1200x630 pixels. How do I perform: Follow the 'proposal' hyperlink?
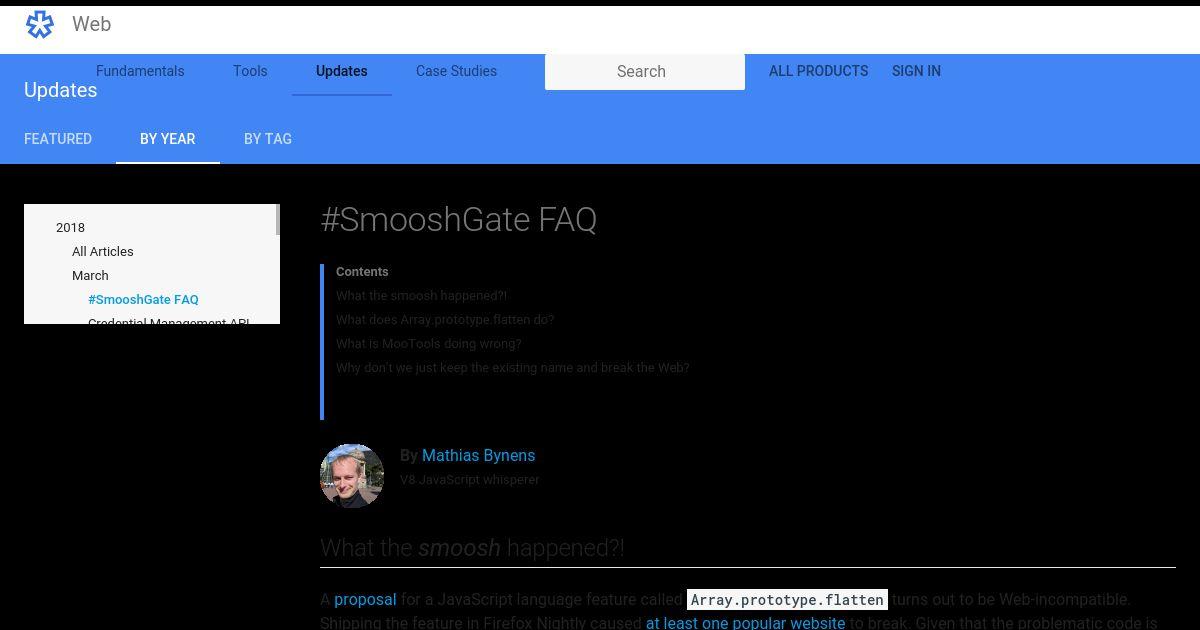point(365,599)
